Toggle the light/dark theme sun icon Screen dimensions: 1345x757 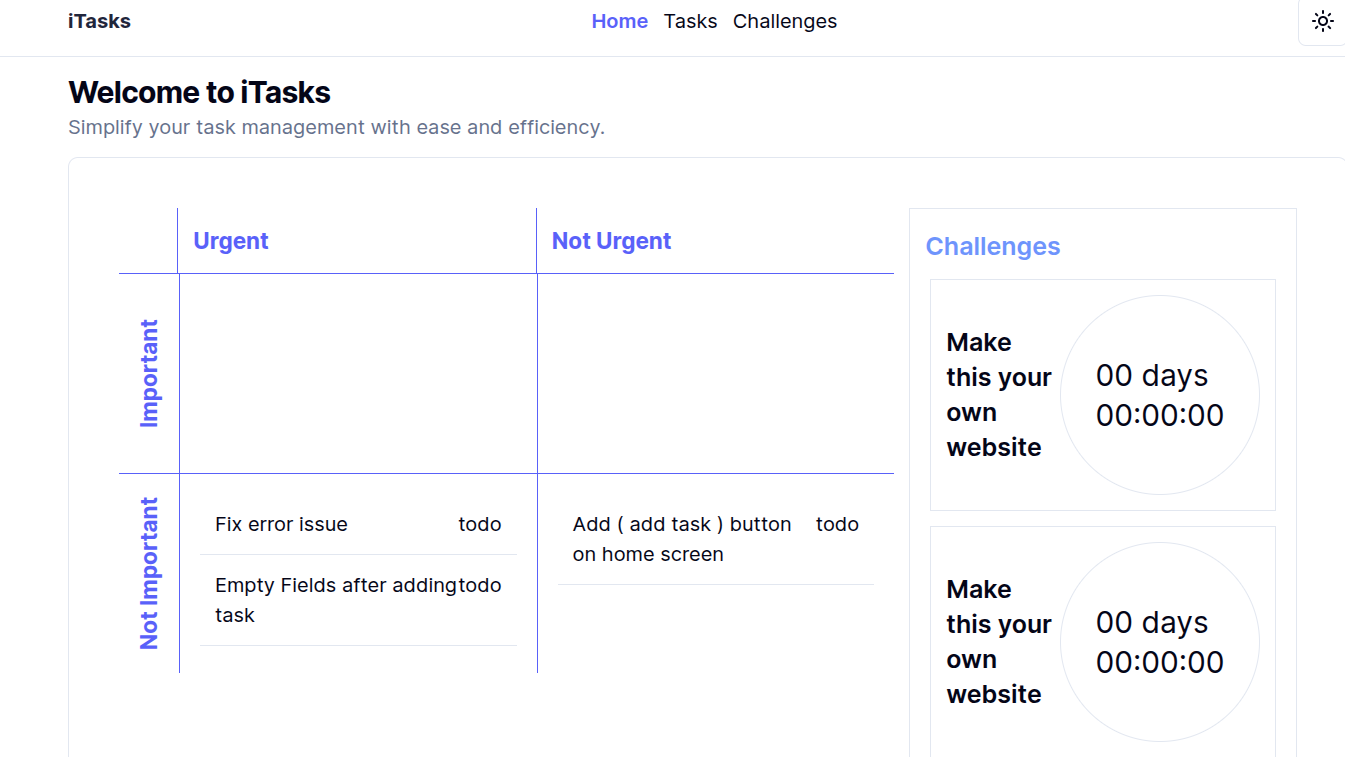click(1322, 22)
